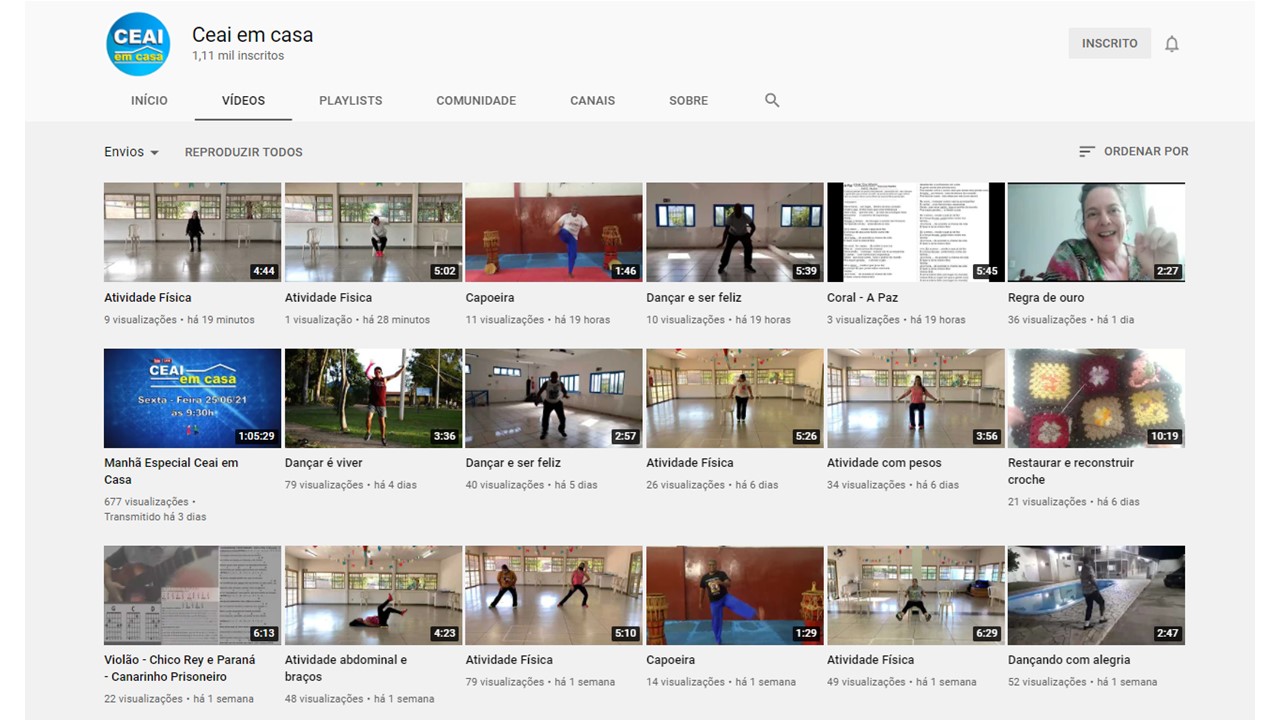Click the Dançando com alegria video title
Viewport: 1280px width, 720px height.
tap(1069, 660)
